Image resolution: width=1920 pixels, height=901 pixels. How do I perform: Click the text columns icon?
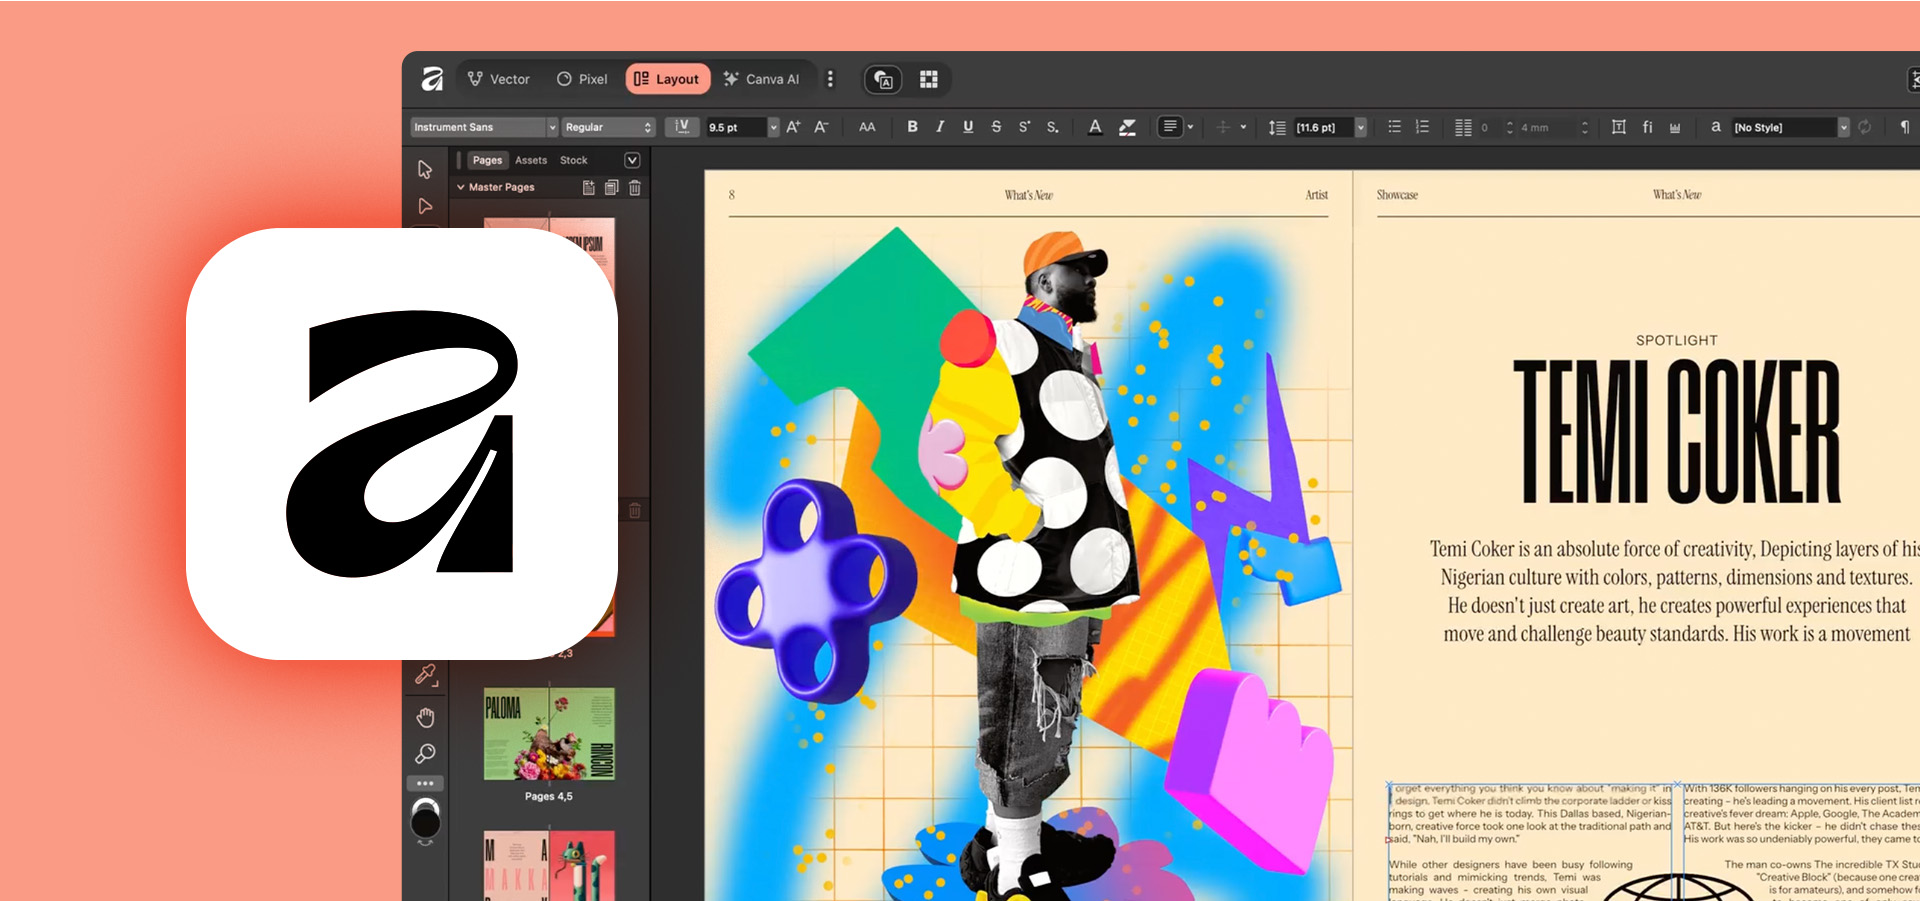(x=1463, y=127)
